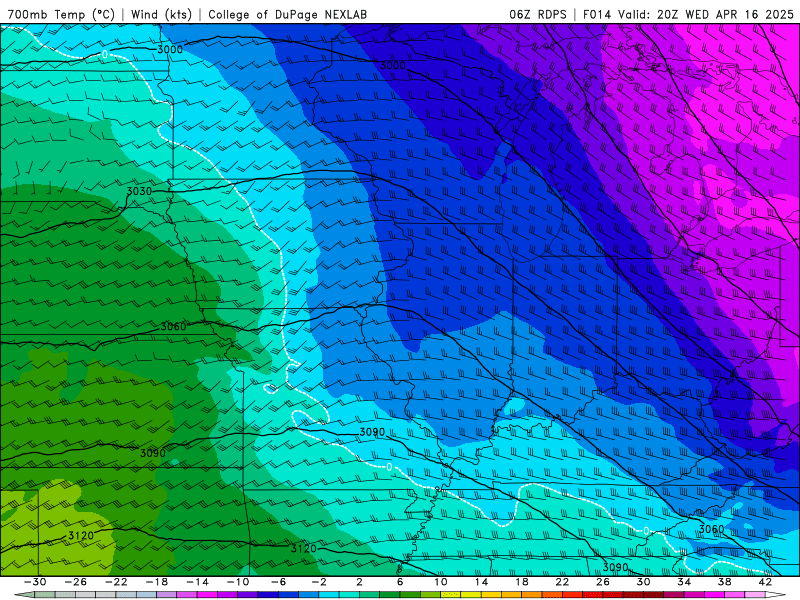This screenshot has height=600, width=800.
Task: Select the 3090 contour label in the cyan central area
Action: (372, 432)
